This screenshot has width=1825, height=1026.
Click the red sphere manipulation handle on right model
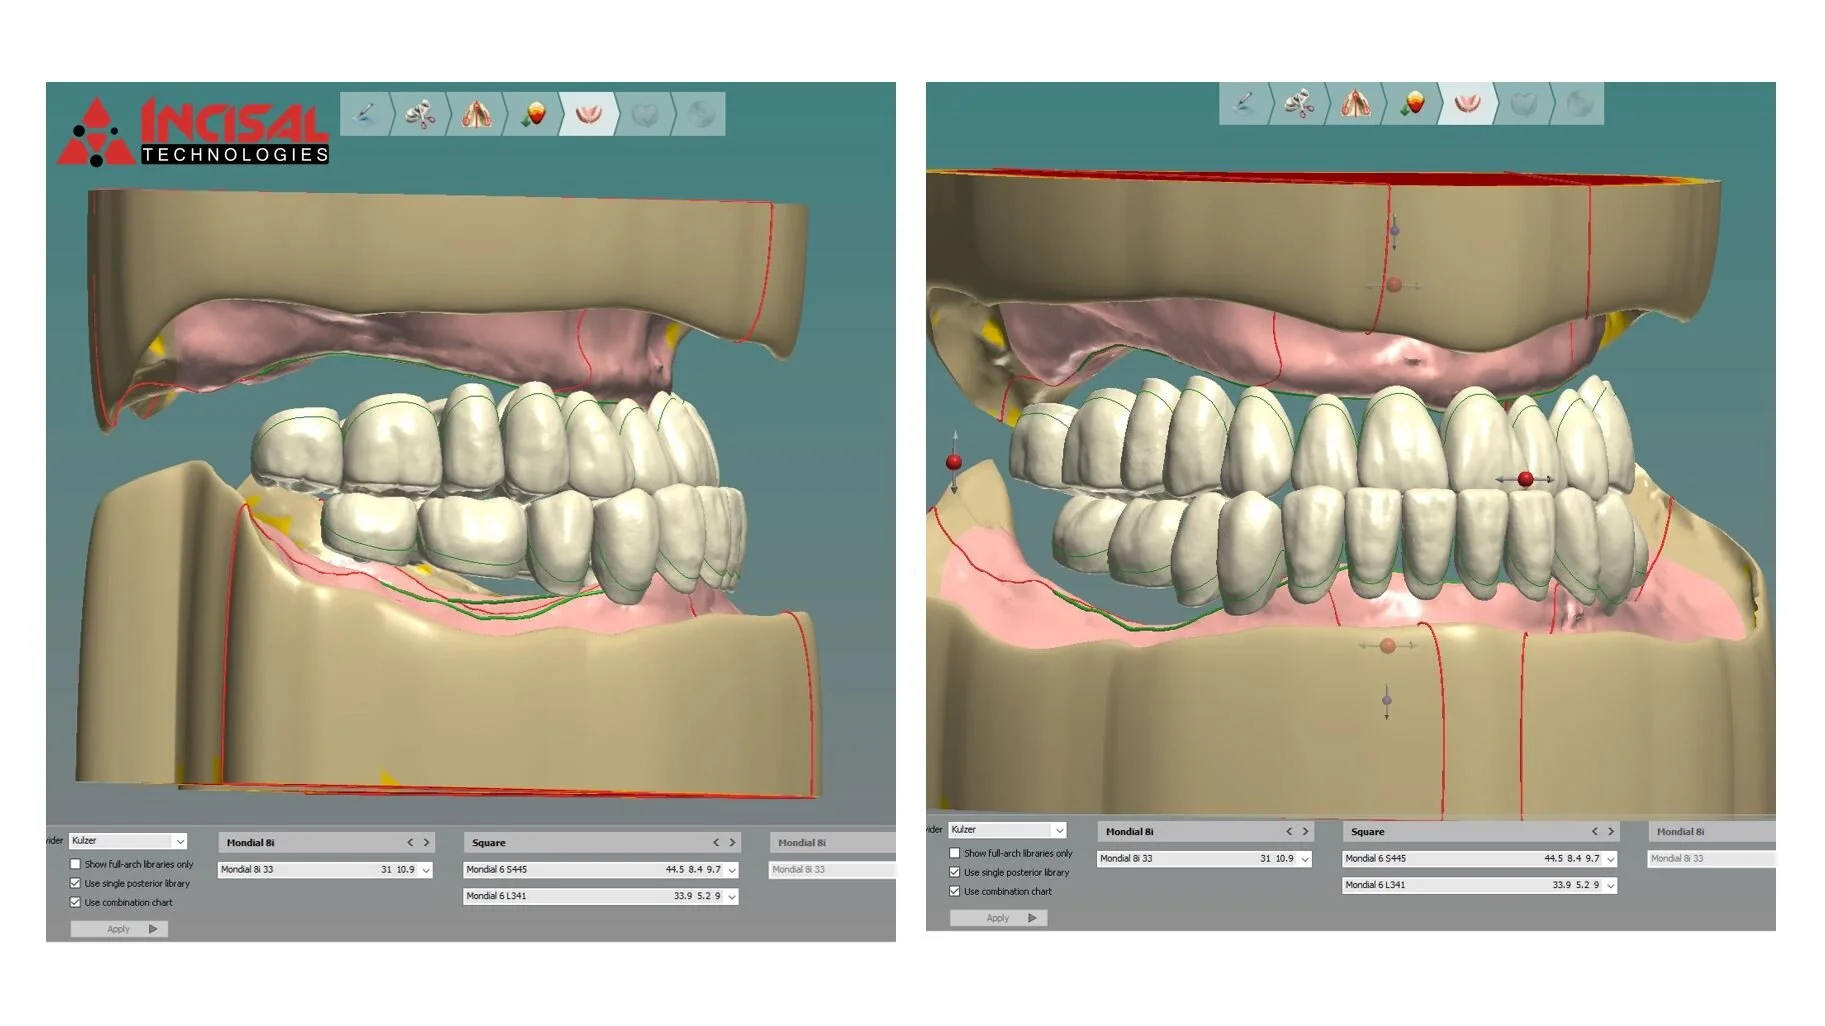pos(1525,479)
